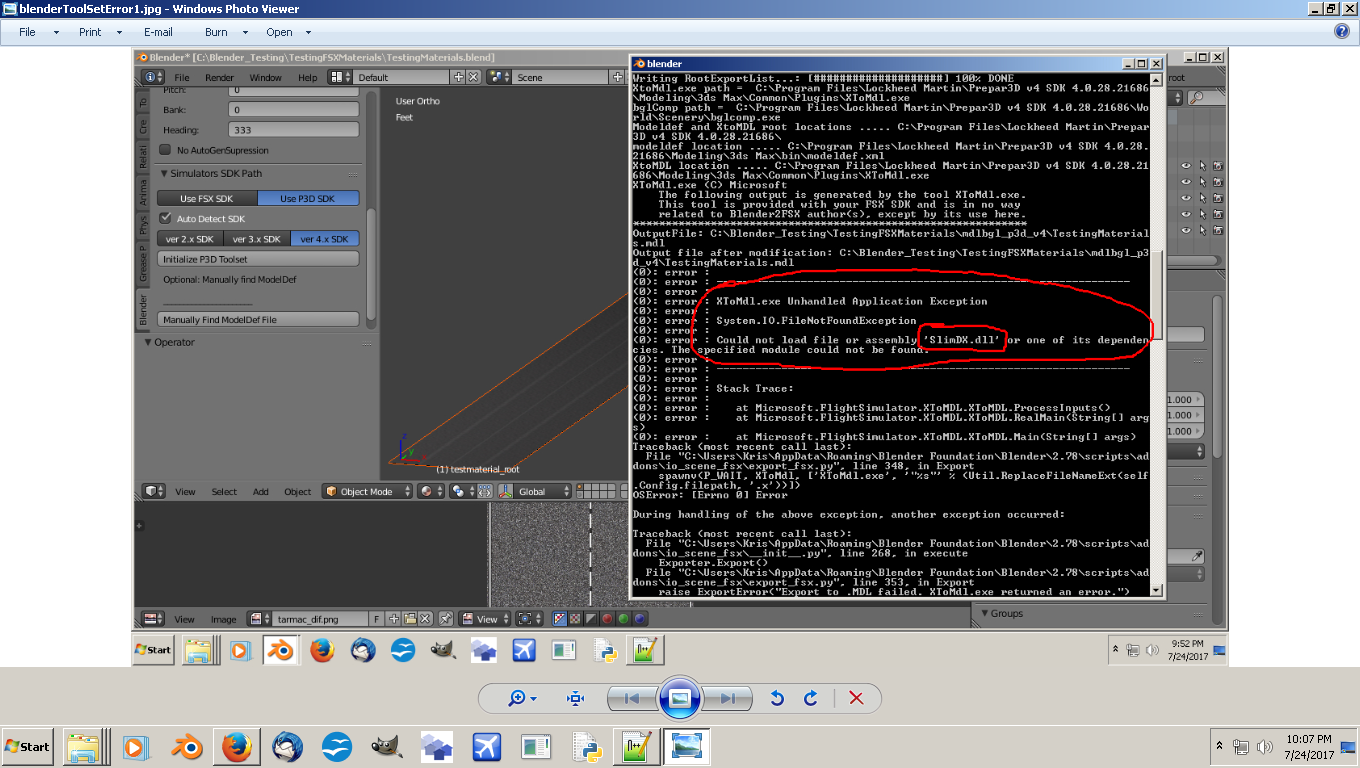This screenshot has height=768, width=1360.
Task: Collapse the Operator panel
Action: pyautogui.click(x=150, y=342)
